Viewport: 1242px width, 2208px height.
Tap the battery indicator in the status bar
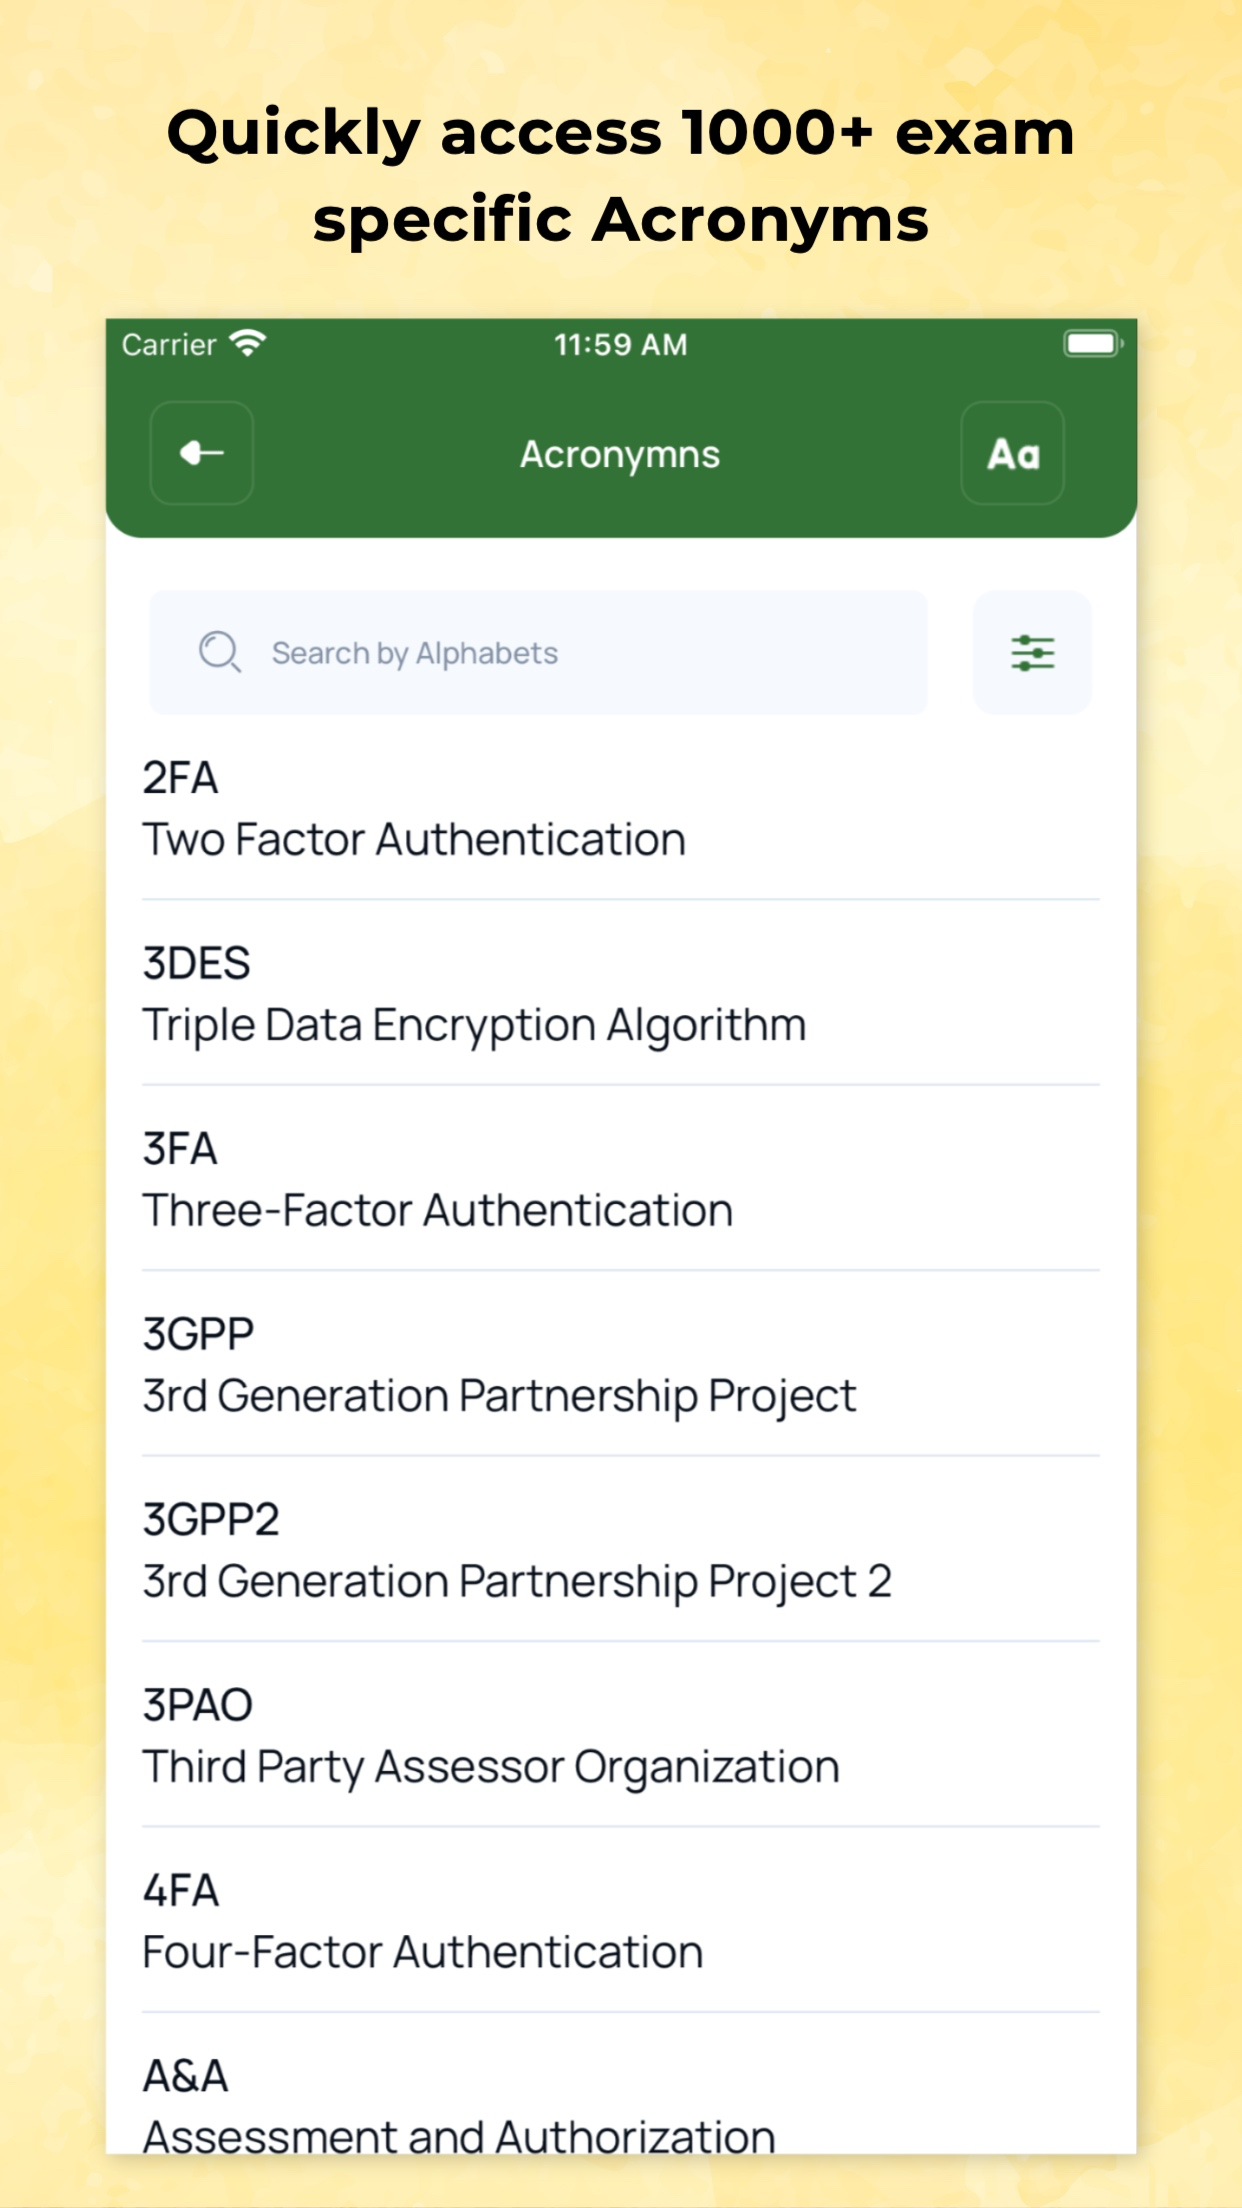pos(1089,341)
